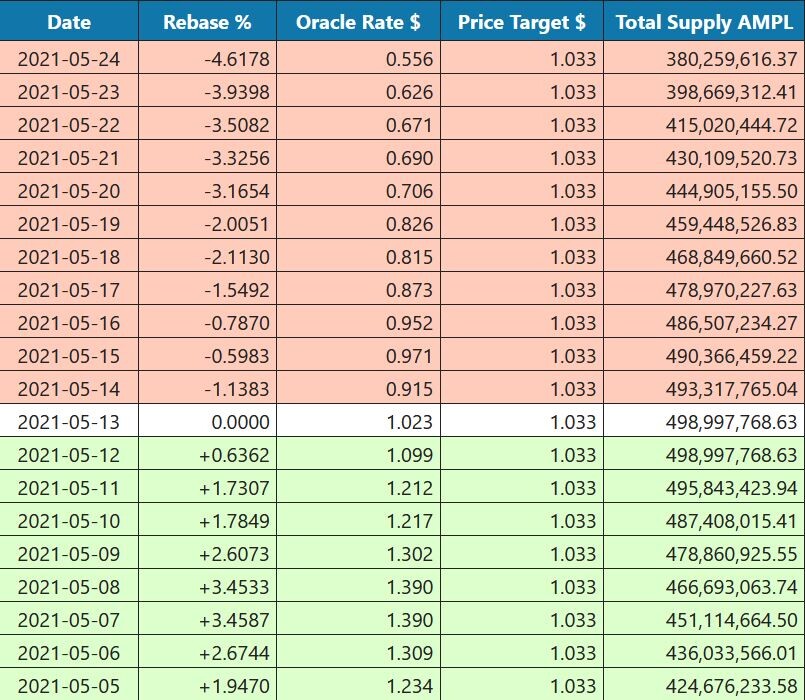Select date cell 2021-05-08
The width and height of the screenshot is (805, 700).
point(69,587)
